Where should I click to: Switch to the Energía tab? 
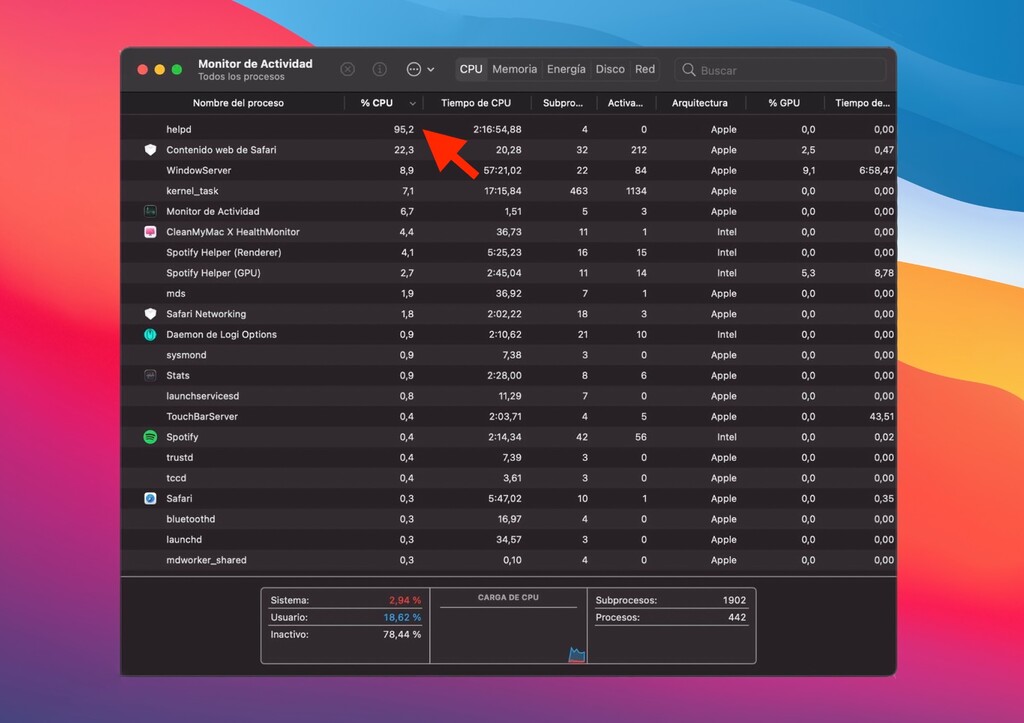click(x=566, y=69)
